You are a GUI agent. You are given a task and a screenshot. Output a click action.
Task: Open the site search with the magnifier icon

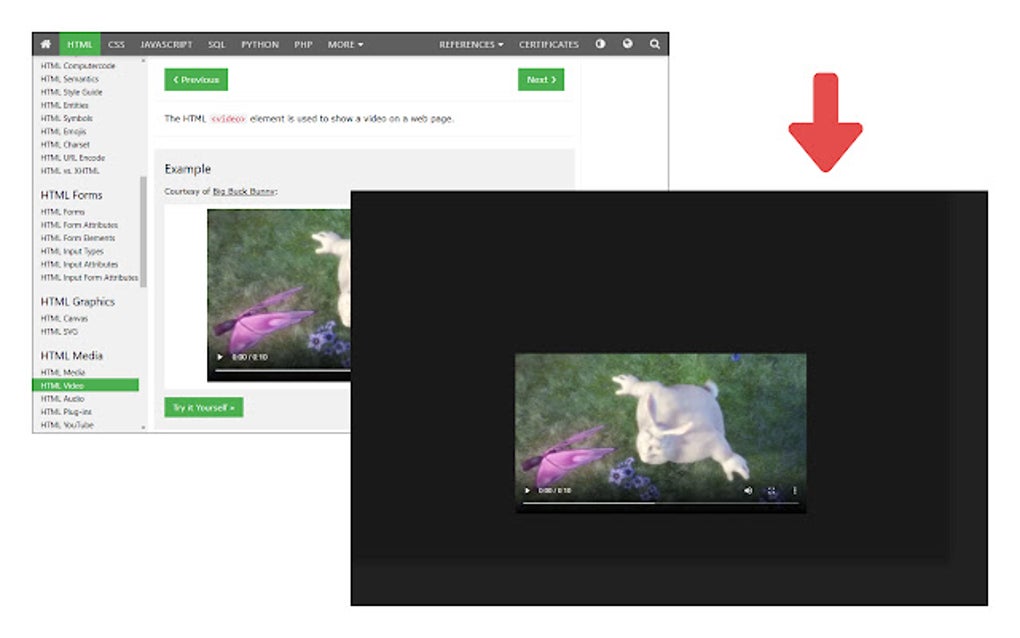[654, 44]
